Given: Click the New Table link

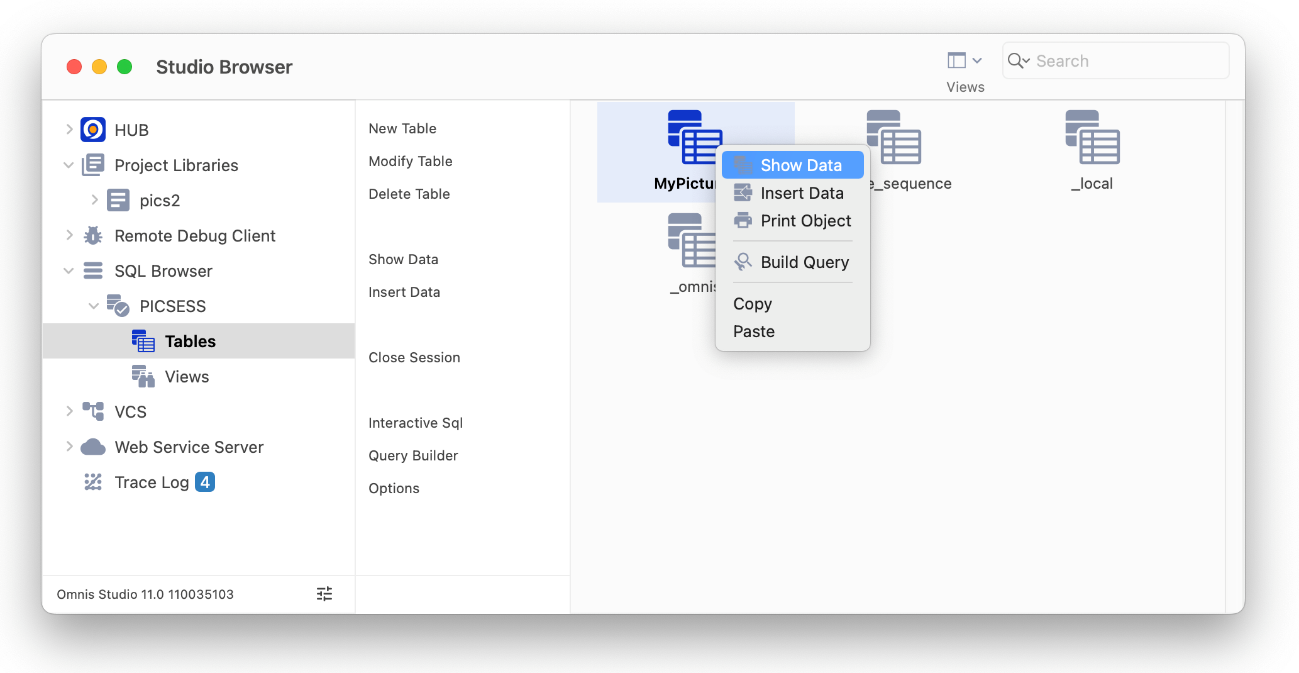Looking at the screenshot, I should click(x=402, y=128).
